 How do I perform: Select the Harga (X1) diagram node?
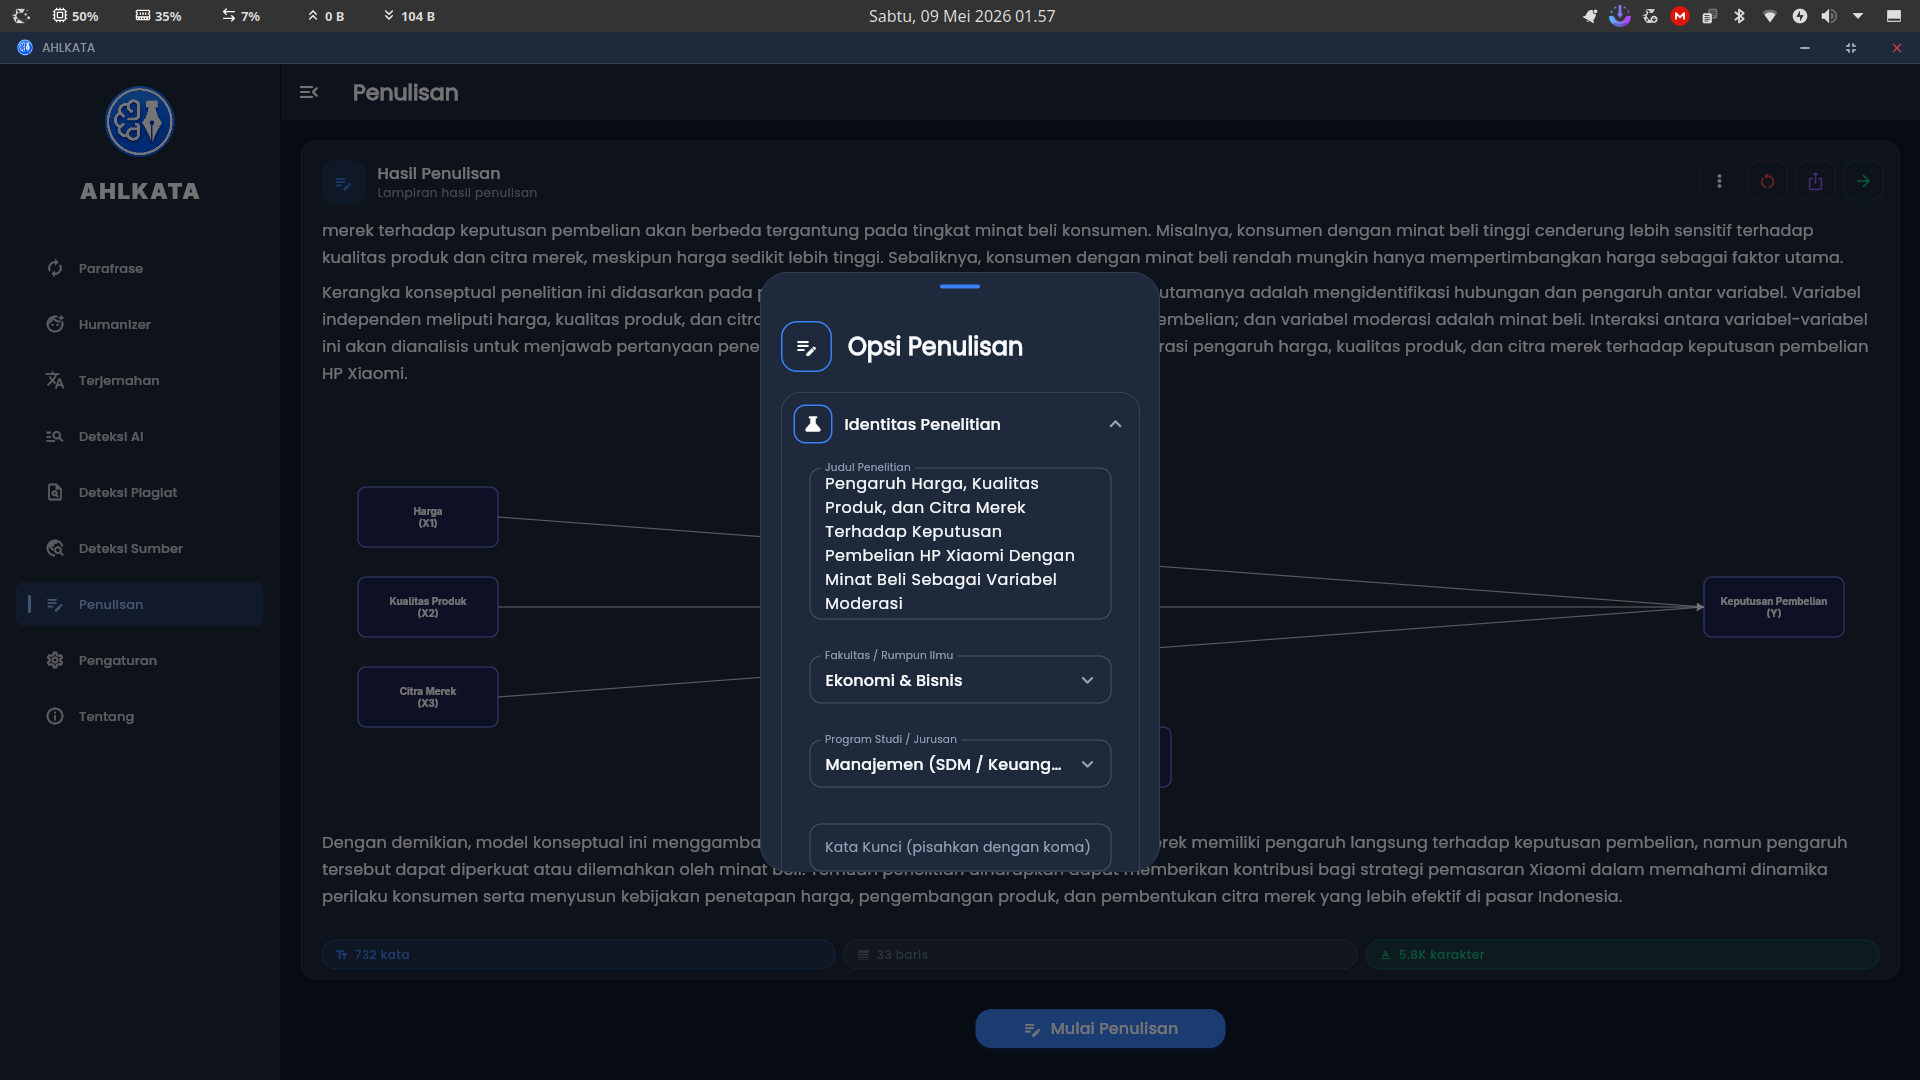pyautogui.click(x=428, y=517)
